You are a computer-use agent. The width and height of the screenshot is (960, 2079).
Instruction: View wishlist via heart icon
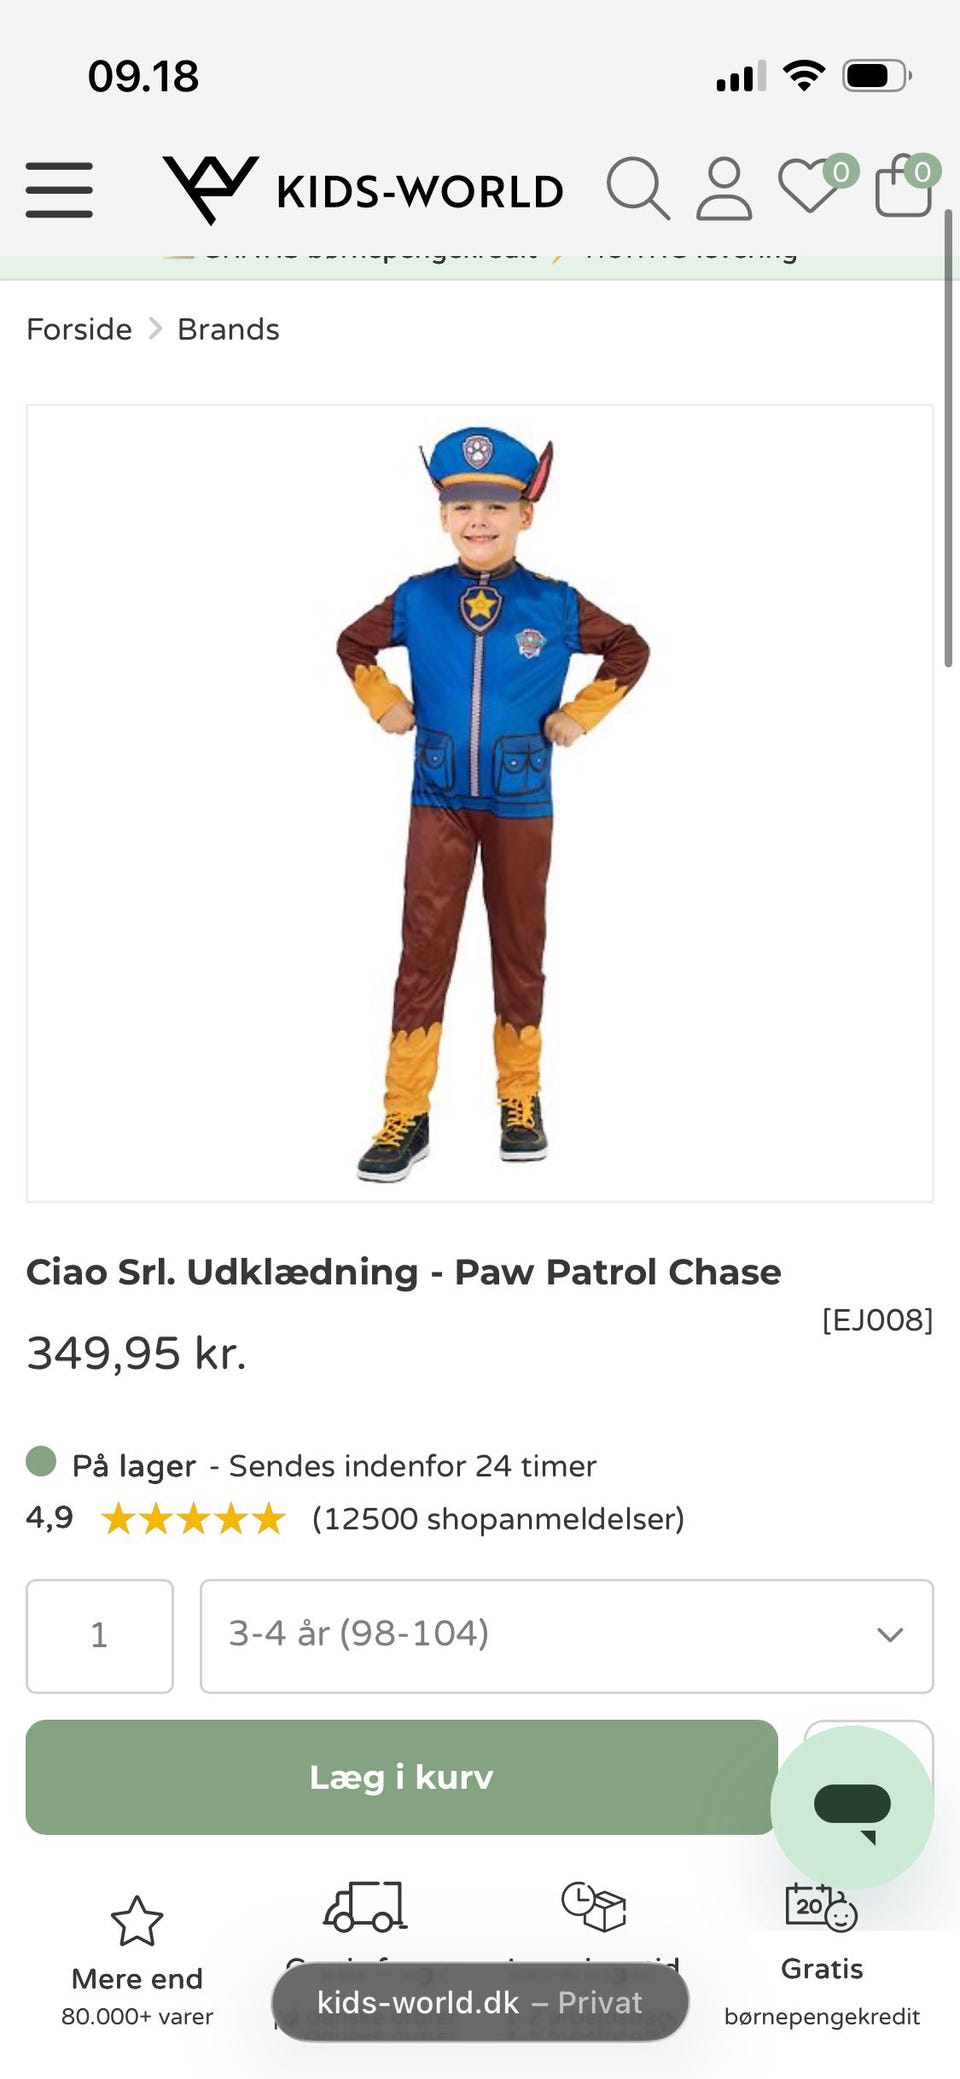tap(808, 186)
